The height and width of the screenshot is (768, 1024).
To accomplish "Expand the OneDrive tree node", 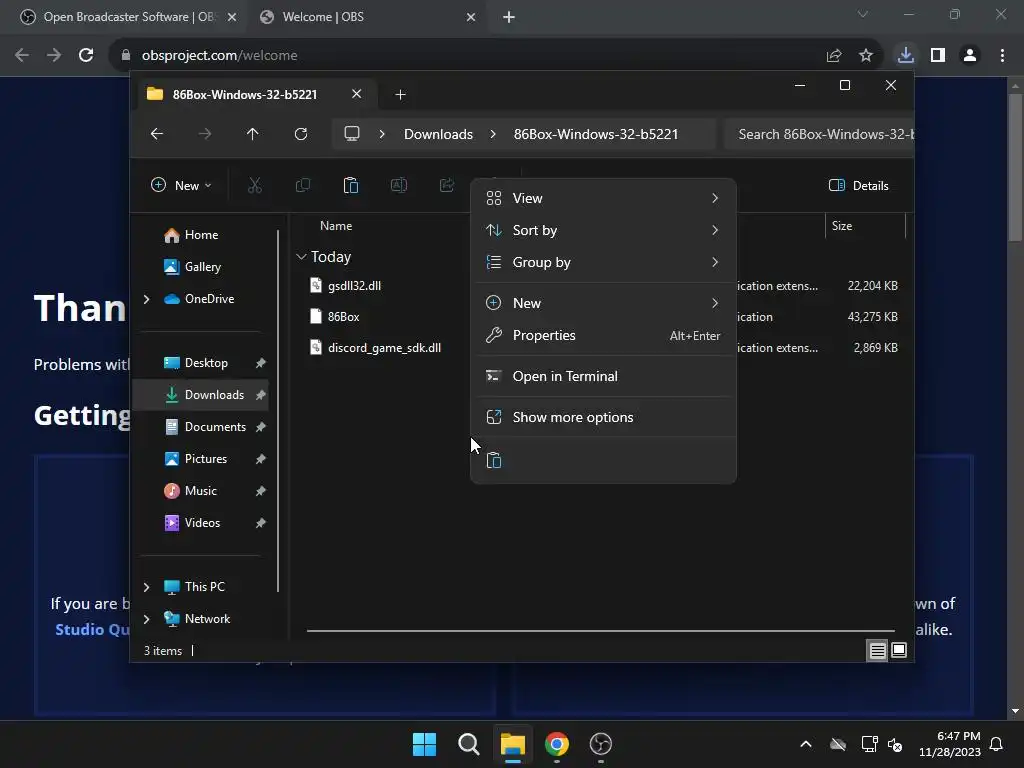I will [x=146, y=299].
